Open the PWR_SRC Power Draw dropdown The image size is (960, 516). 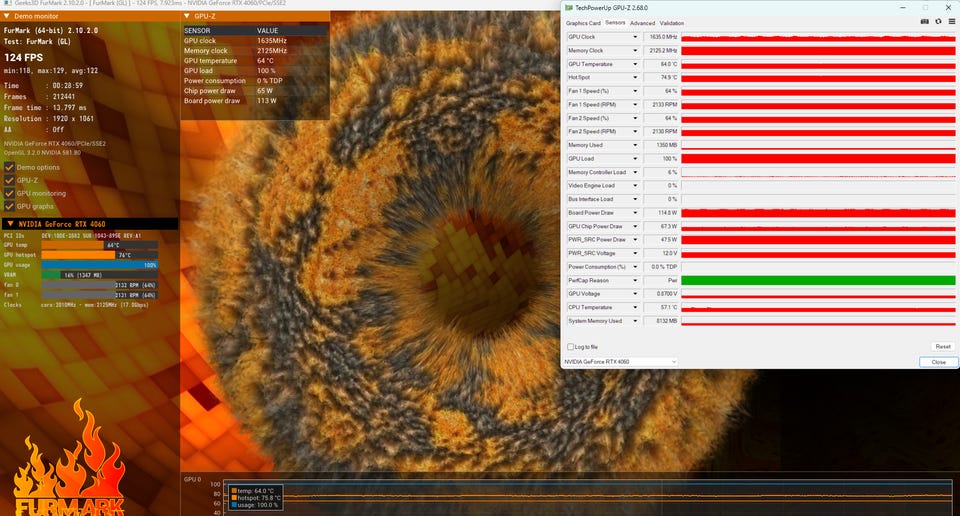coord(634,239)
